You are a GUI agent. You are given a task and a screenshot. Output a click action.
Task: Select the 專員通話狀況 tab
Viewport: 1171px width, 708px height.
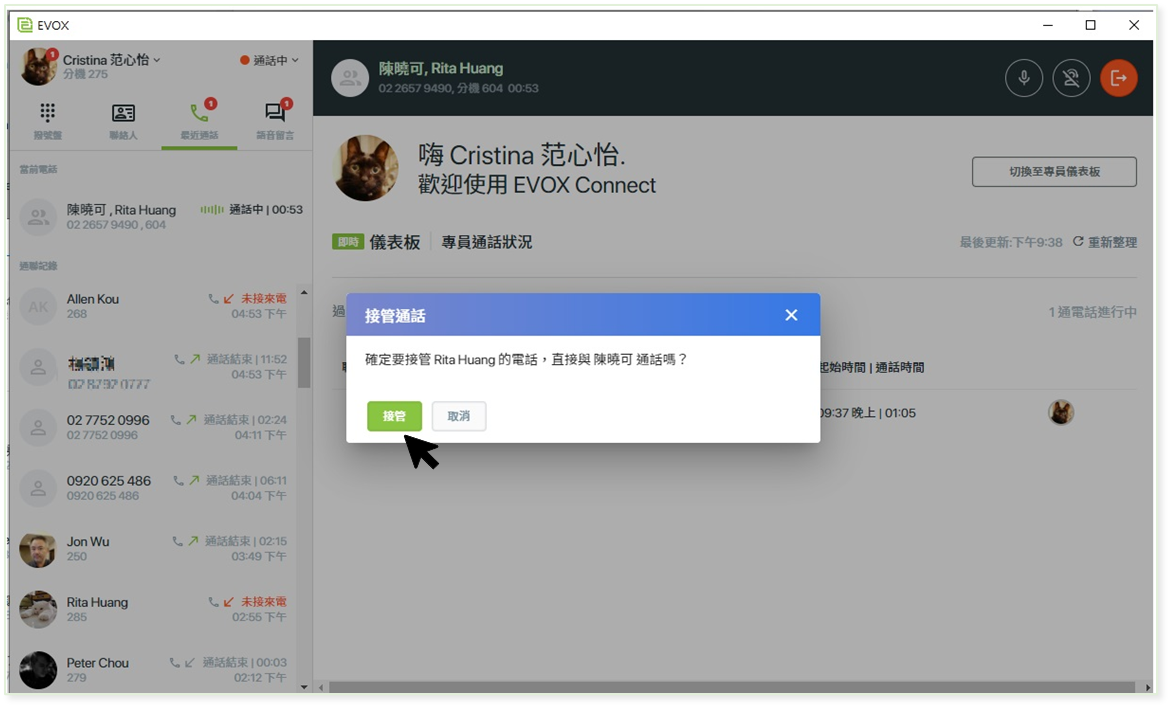(x=486, y=242)
